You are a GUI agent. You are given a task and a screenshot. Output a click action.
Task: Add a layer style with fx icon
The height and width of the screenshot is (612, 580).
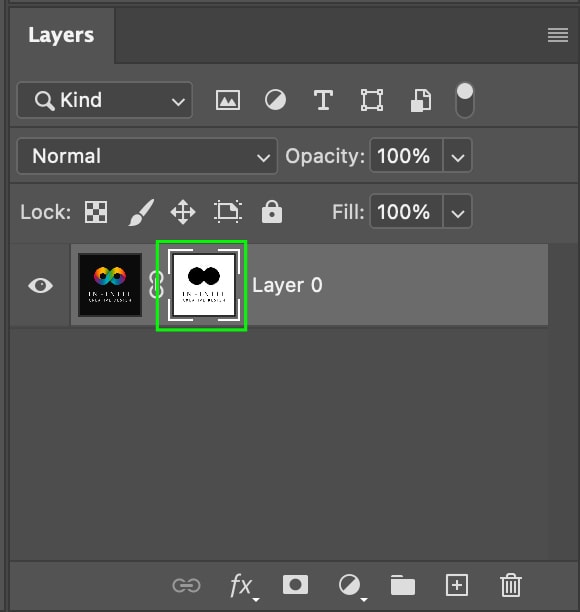pyautogui.click(x=242, y=586)
